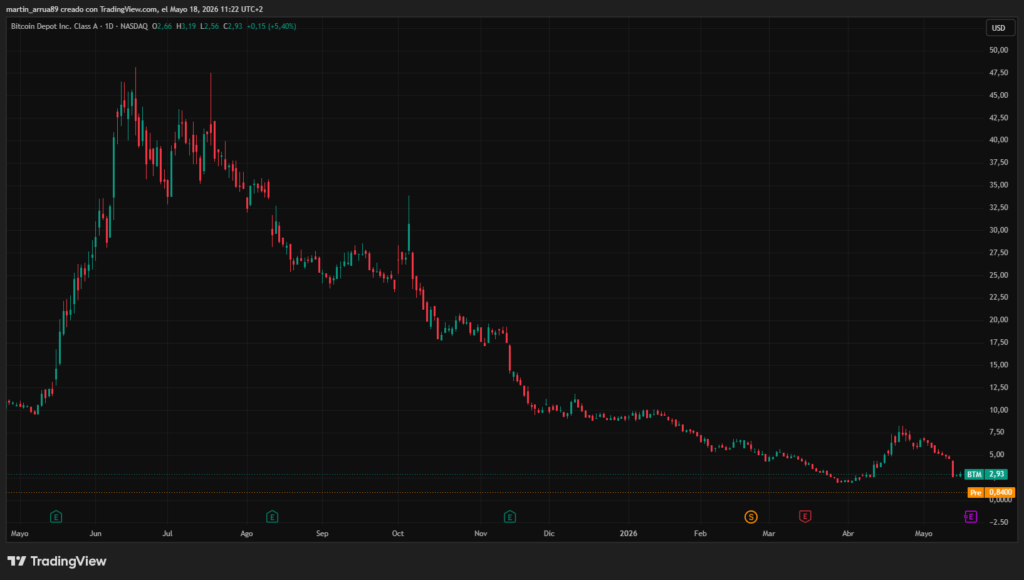Click the low value L2,56 in the legend
Screen dimensions: 1024x580
point(210,26)
